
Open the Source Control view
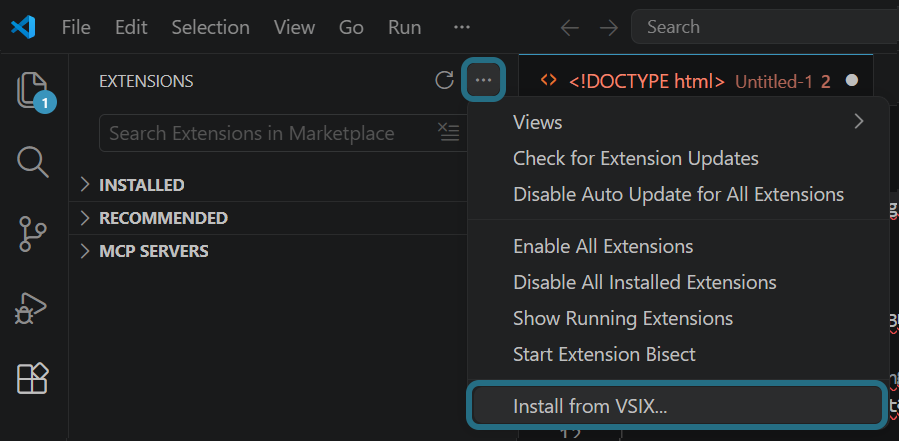click(x=33, y=234)
